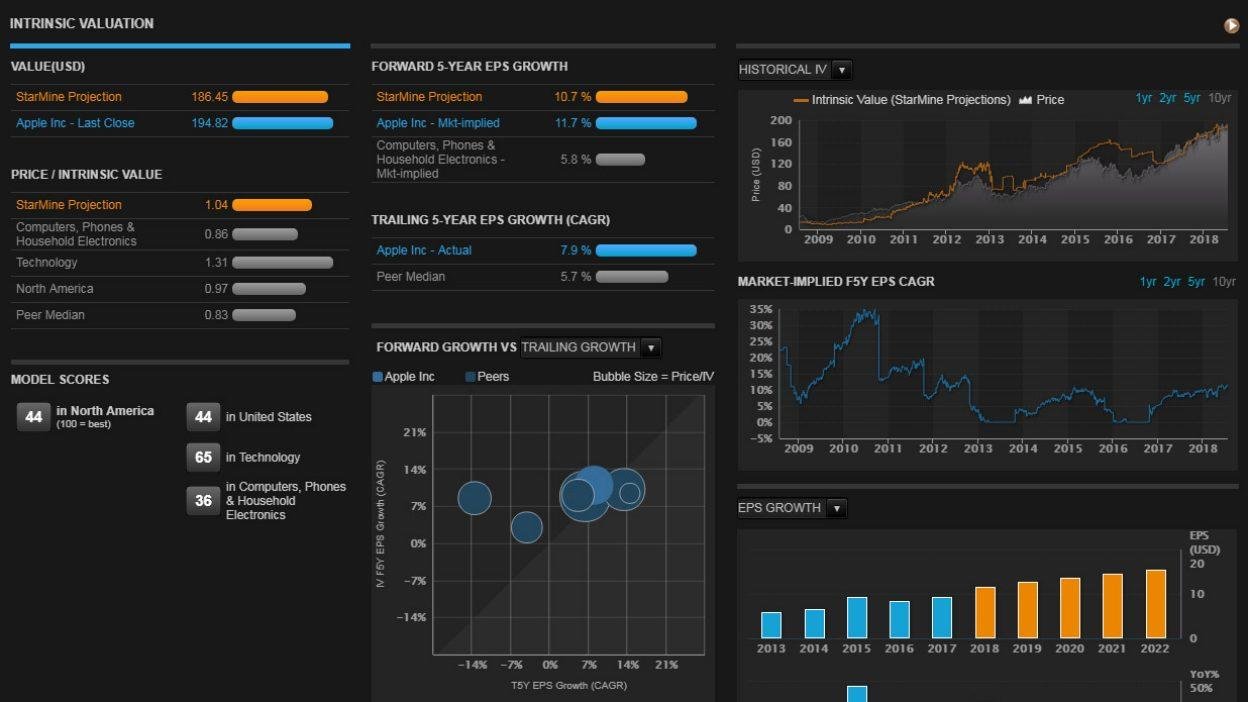Click the Apple Inc legend square in bubble chart
The image size is (1248, 702).
[x=378, y=377]
